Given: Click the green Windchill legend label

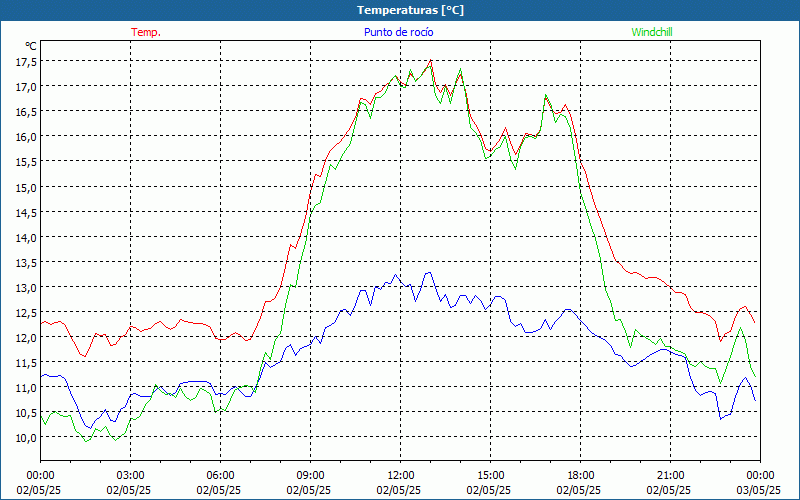Looking at the screenshot, I should [652, 32].
